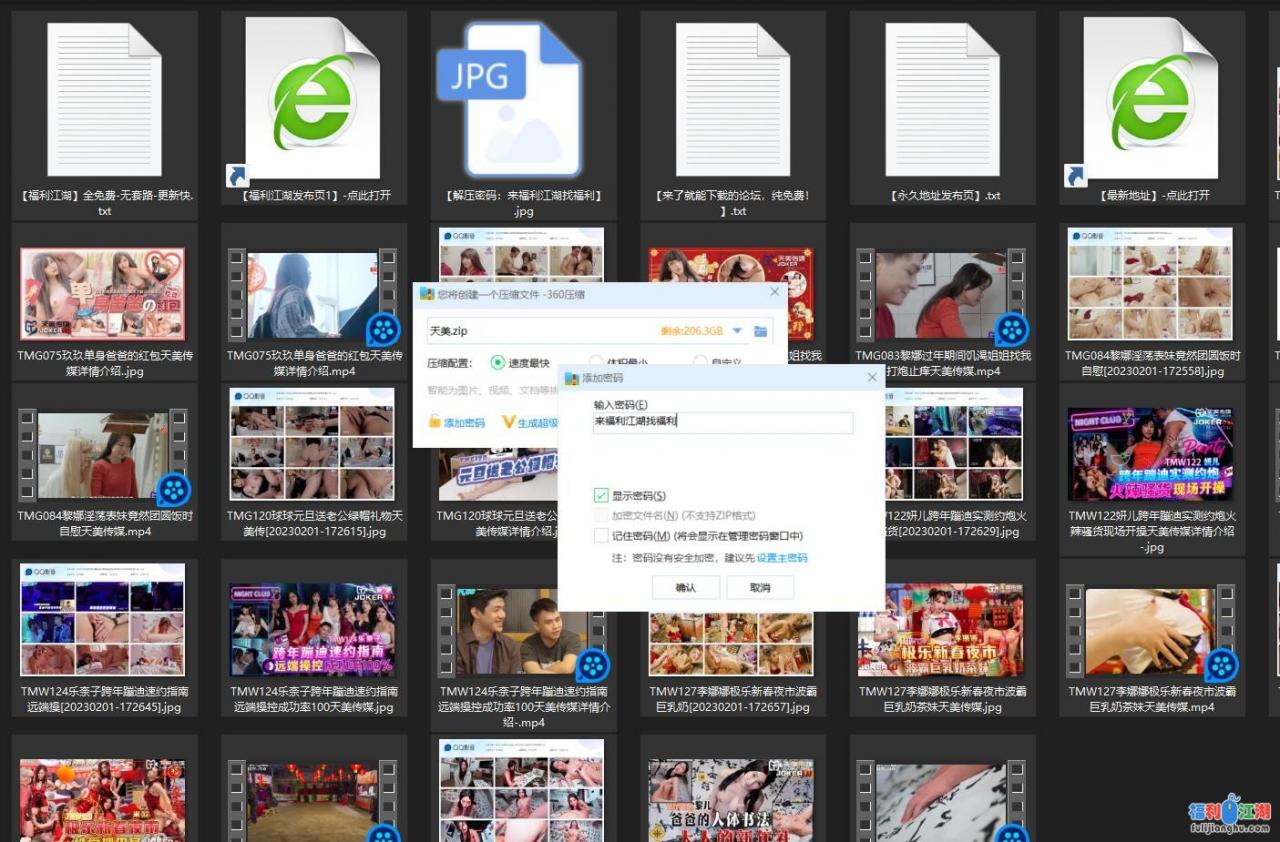Click the txt document icon of 永久地址发布页
The height and width of the screenshot is (842, 1280).
click(x=940, y=95)
